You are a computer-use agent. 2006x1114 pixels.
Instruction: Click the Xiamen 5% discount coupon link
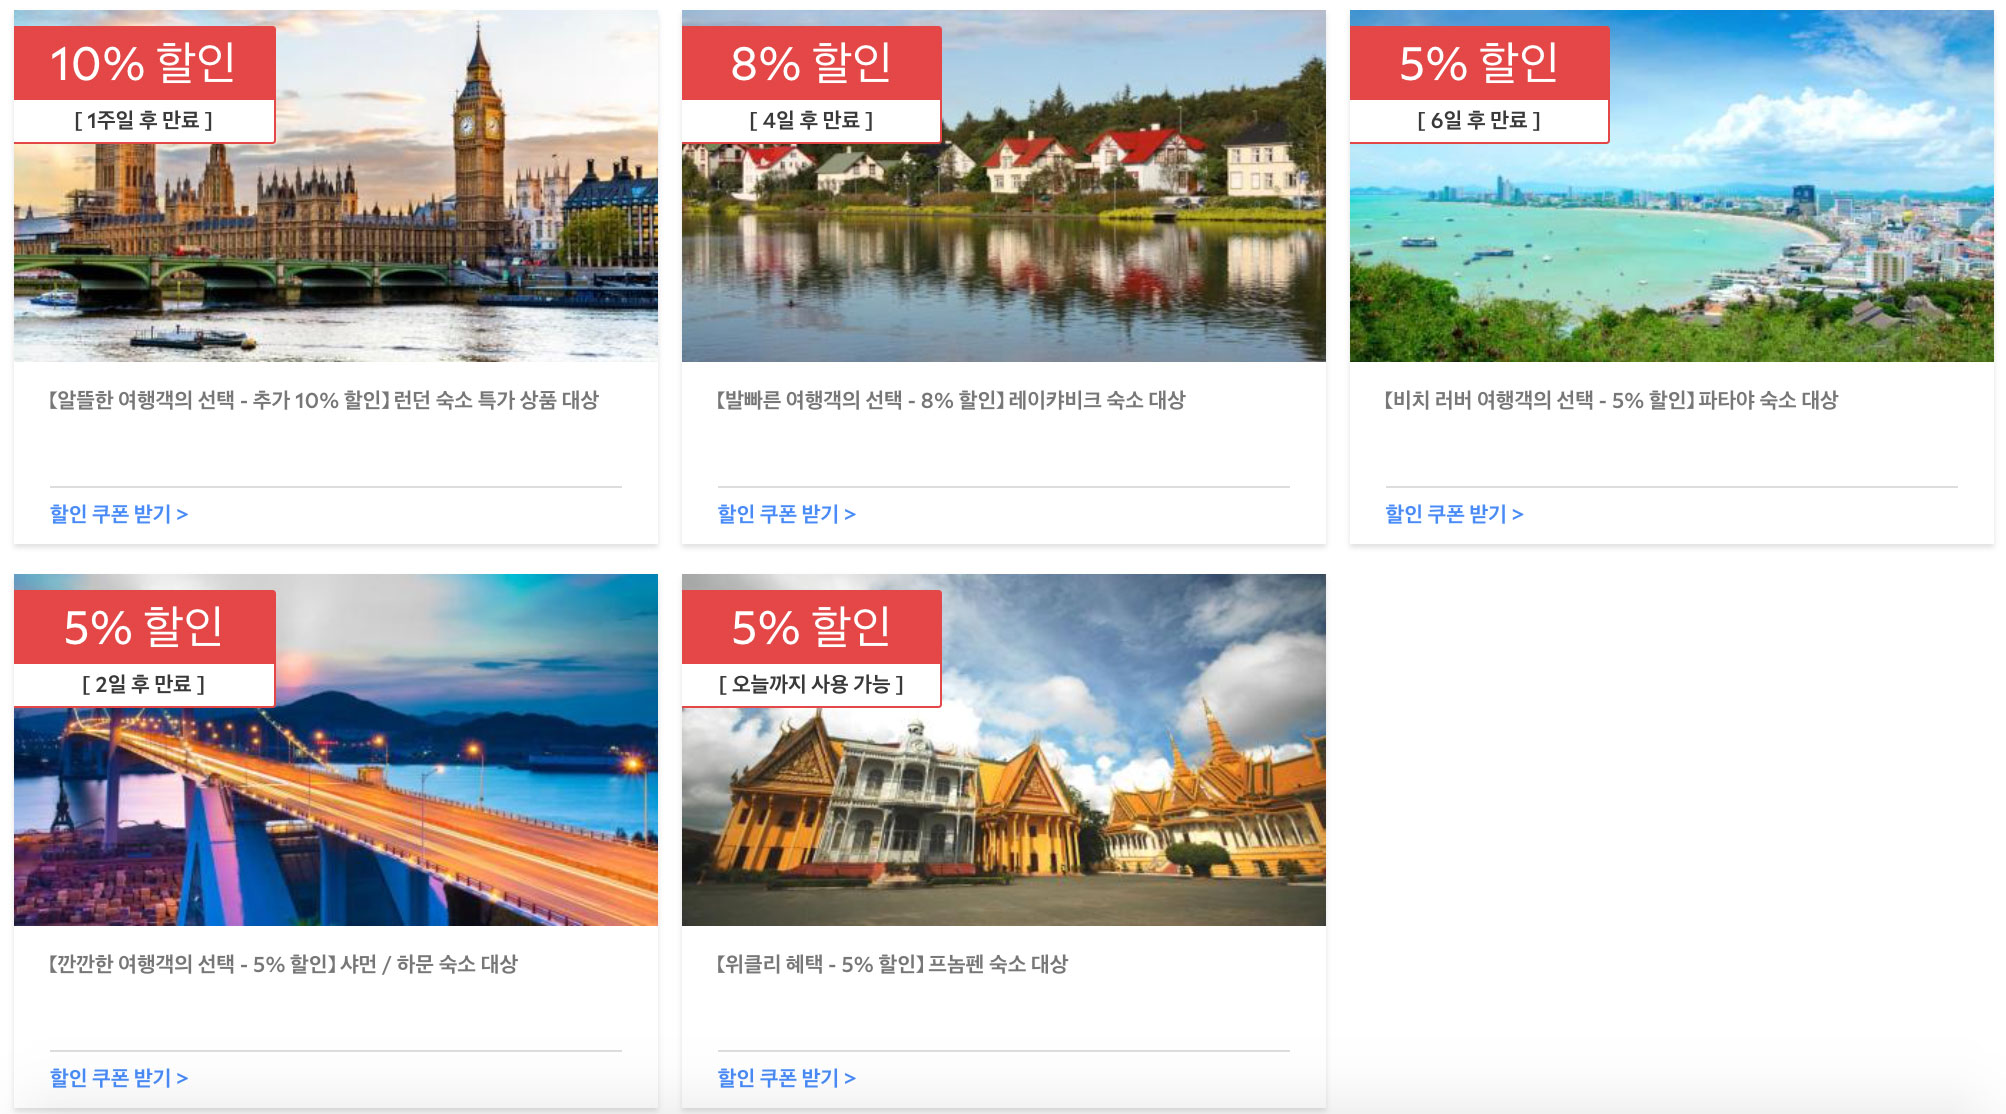pyautogui.click(x=119, y=1078)
